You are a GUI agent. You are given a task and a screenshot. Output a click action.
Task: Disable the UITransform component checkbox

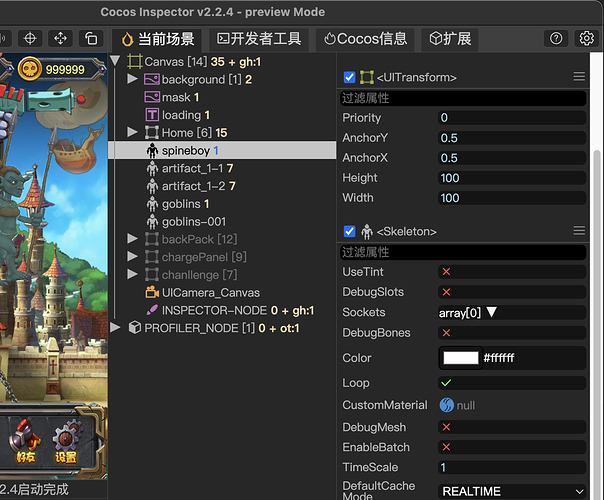pyautogui.click(x=349, y=77)
